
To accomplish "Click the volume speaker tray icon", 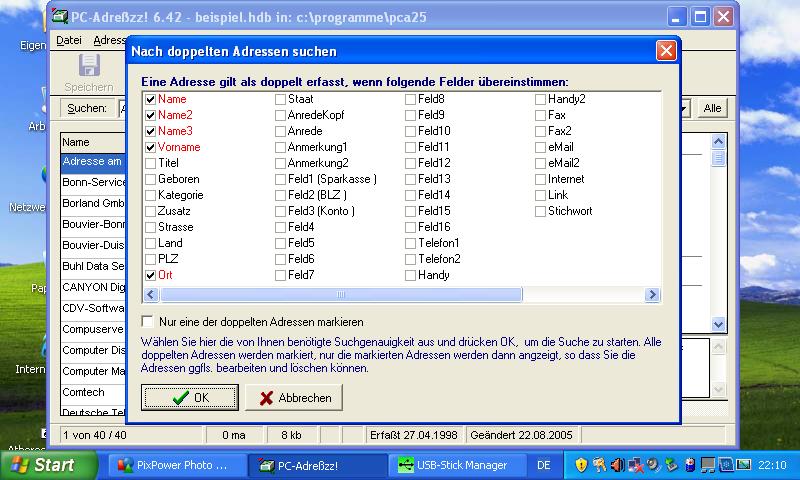I will pos(618,465).
